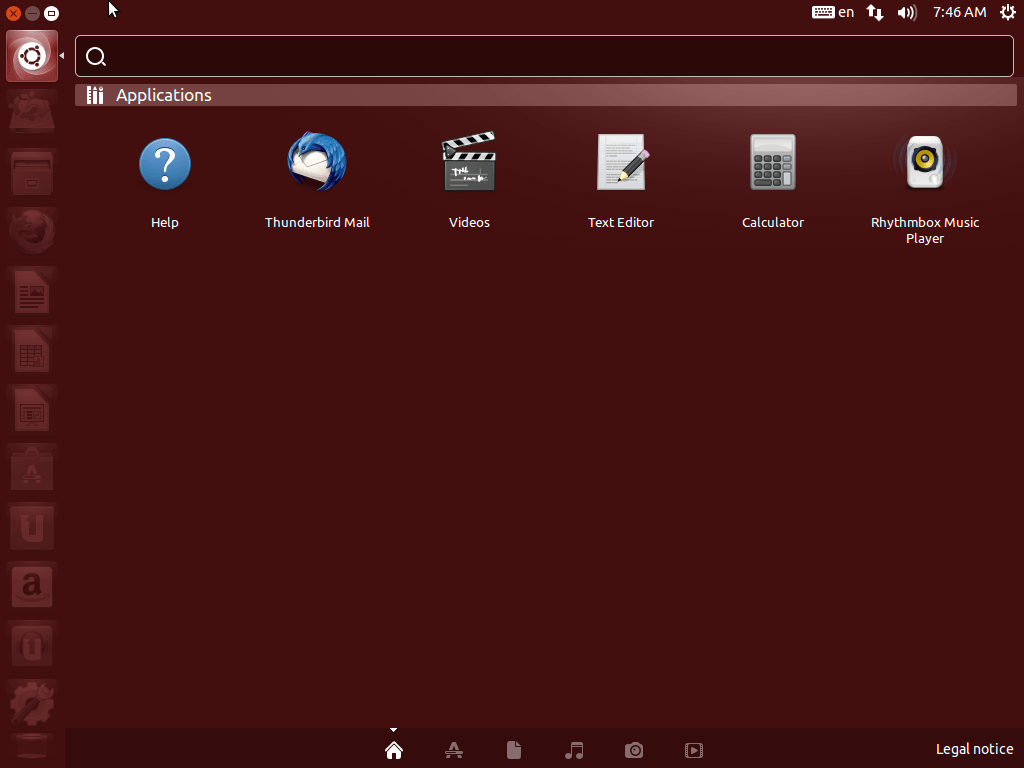Image resolution: width=1024 pixels, height=768 pixels.
Task: Open the sound volume indicator
Action: pyautogui.click(x=907, y=12)
